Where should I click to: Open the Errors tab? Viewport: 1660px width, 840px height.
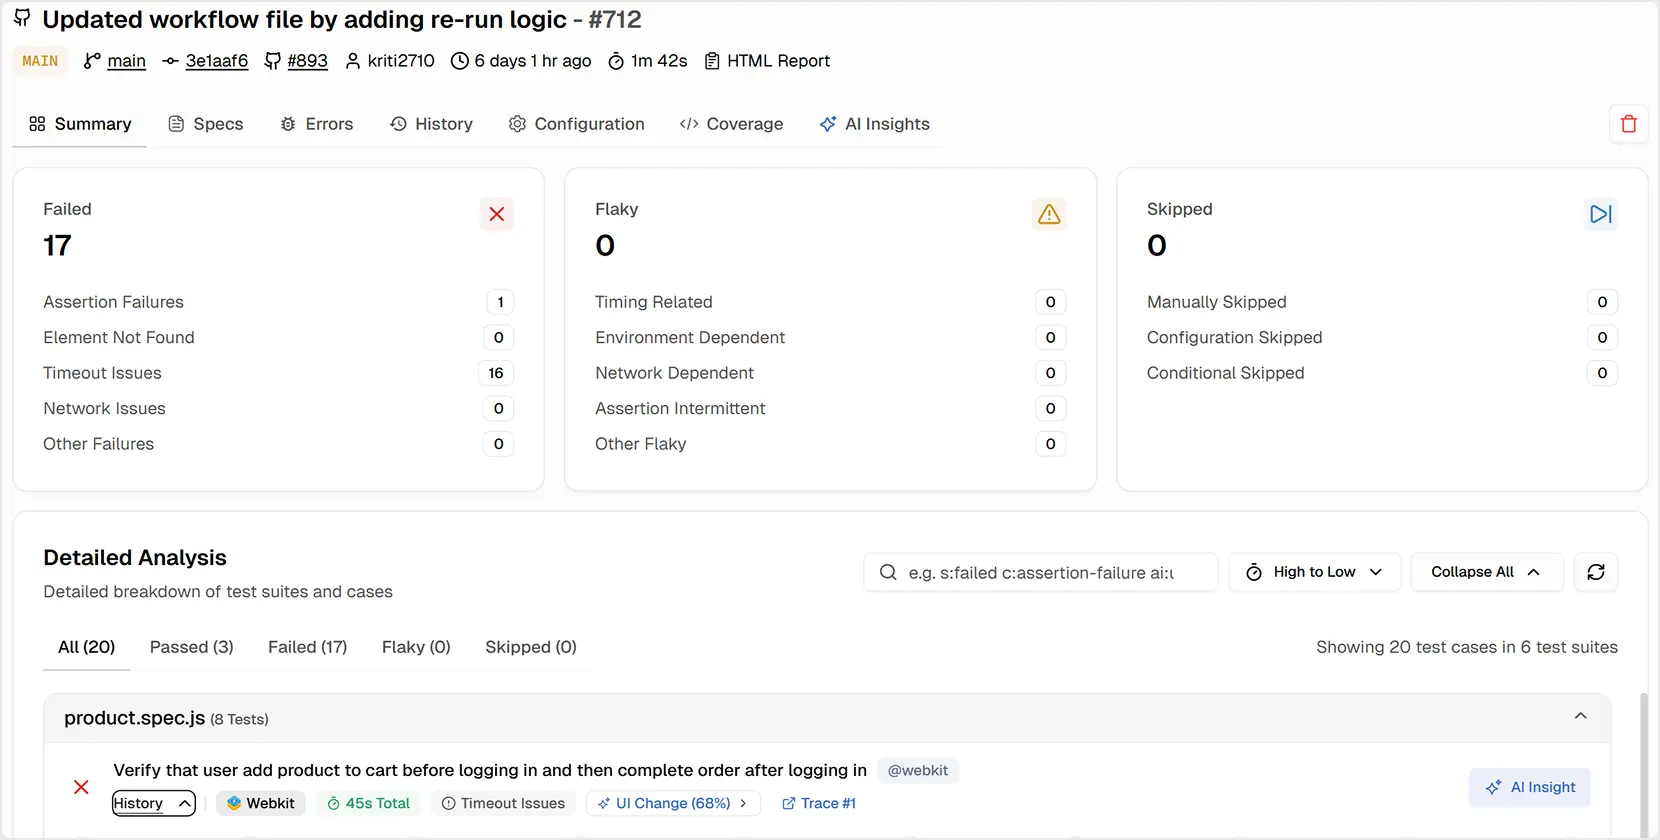(317, 124)
